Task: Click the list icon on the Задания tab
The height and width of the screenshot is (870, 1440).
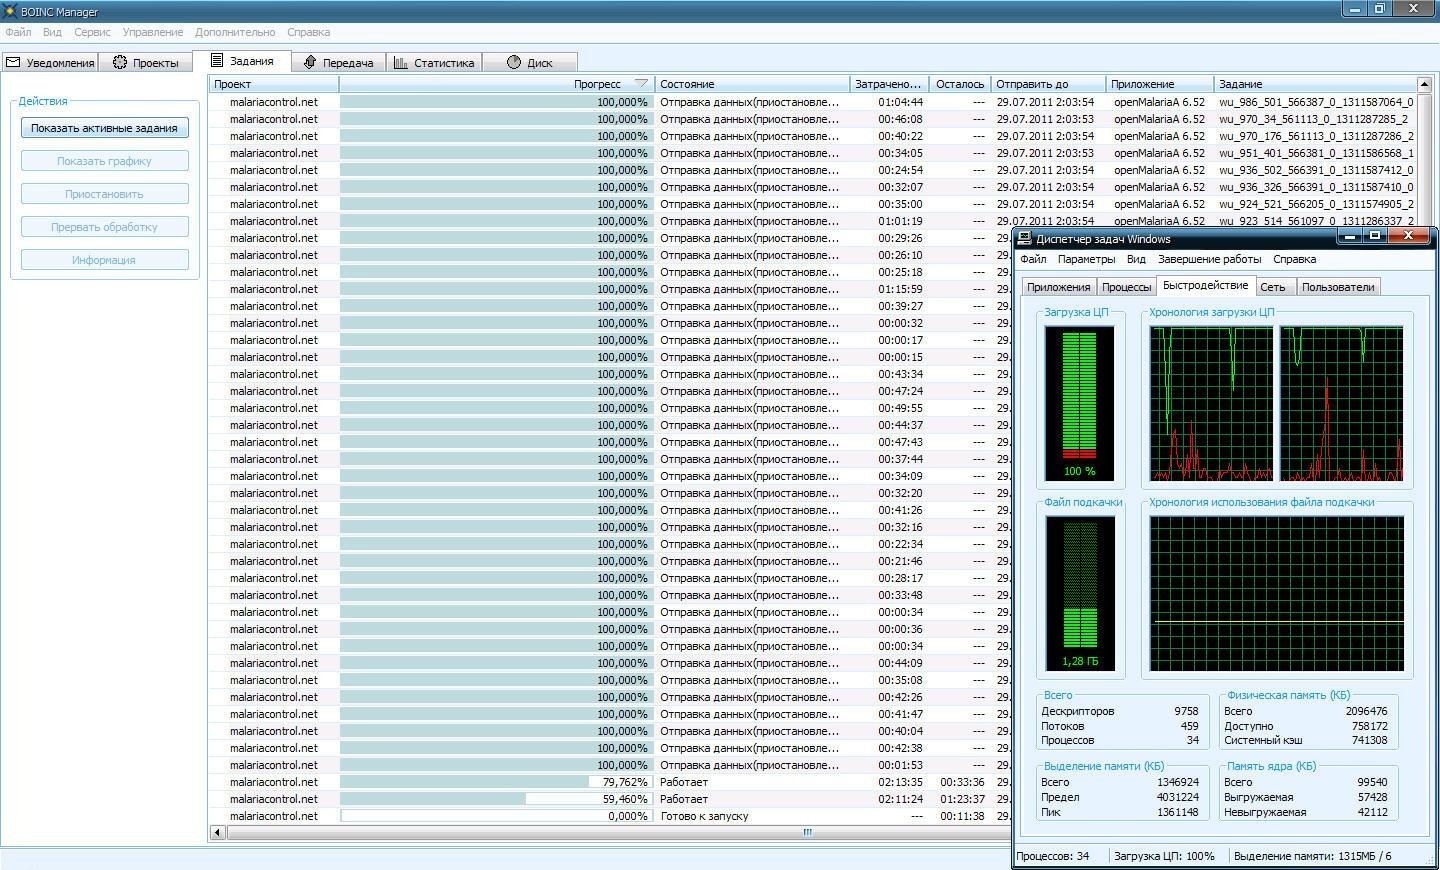Action: click(x=217, y=60)
